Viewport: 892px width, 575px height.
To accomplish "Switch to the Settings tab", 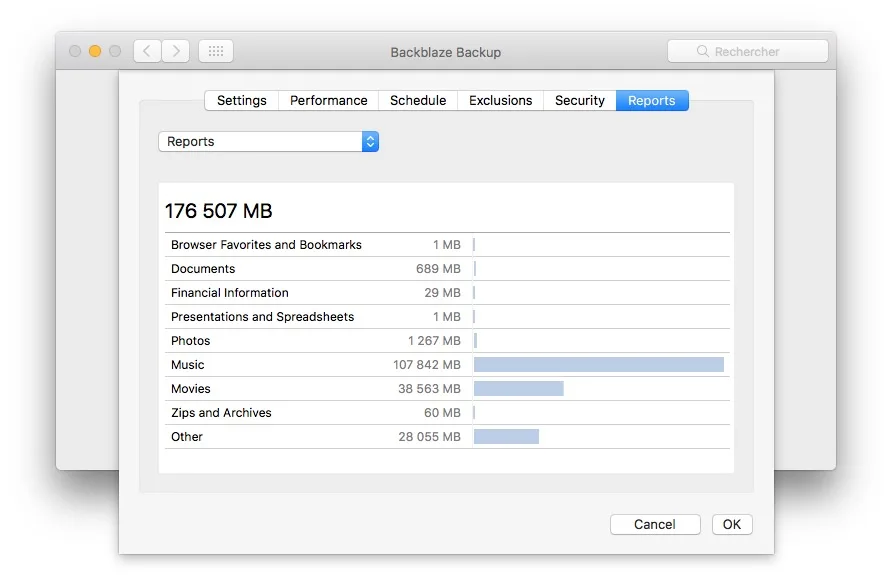I will coord(241,101).
